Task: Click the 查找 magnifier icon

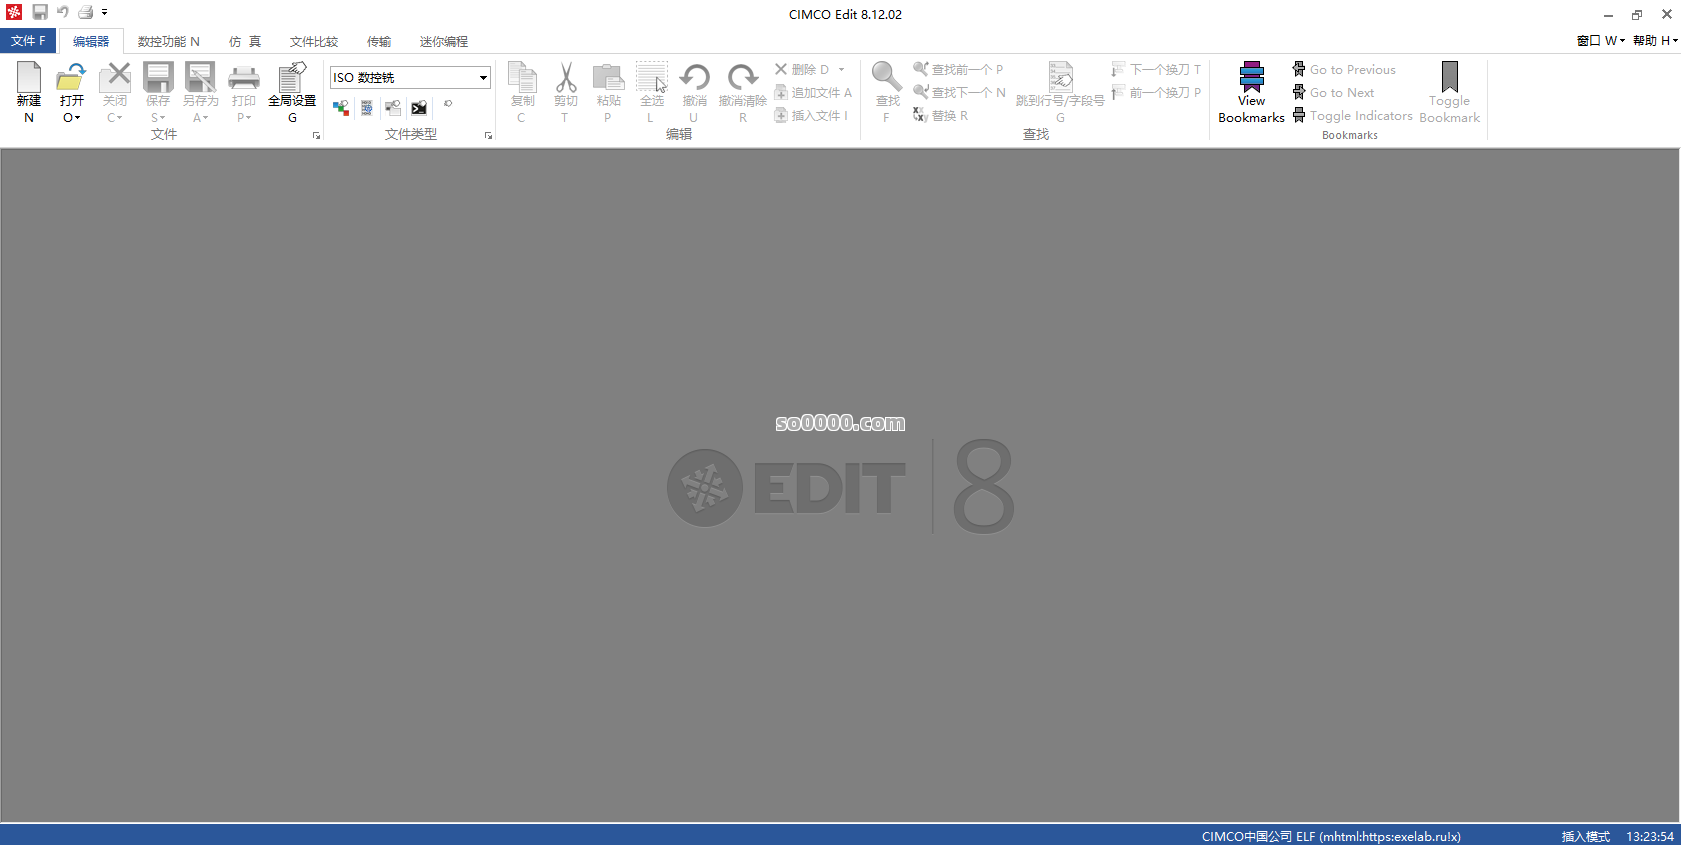Action: click(886, 78)
